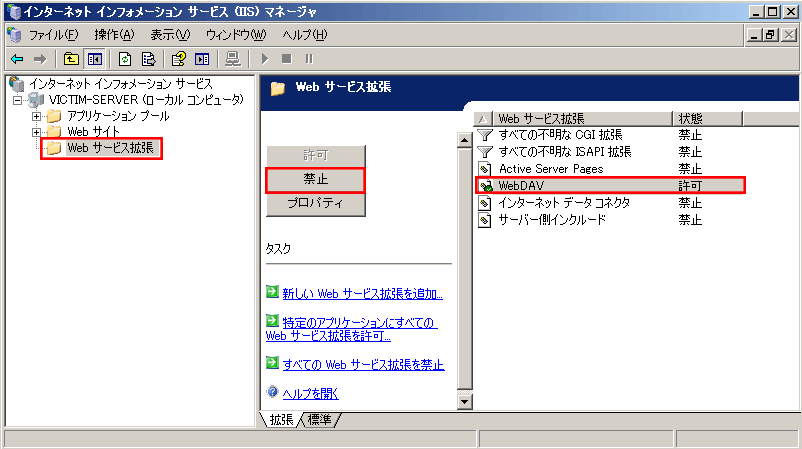
Task: Open the ファイル(F) menu
Action: pyautogui.click(x=53, y=35)
